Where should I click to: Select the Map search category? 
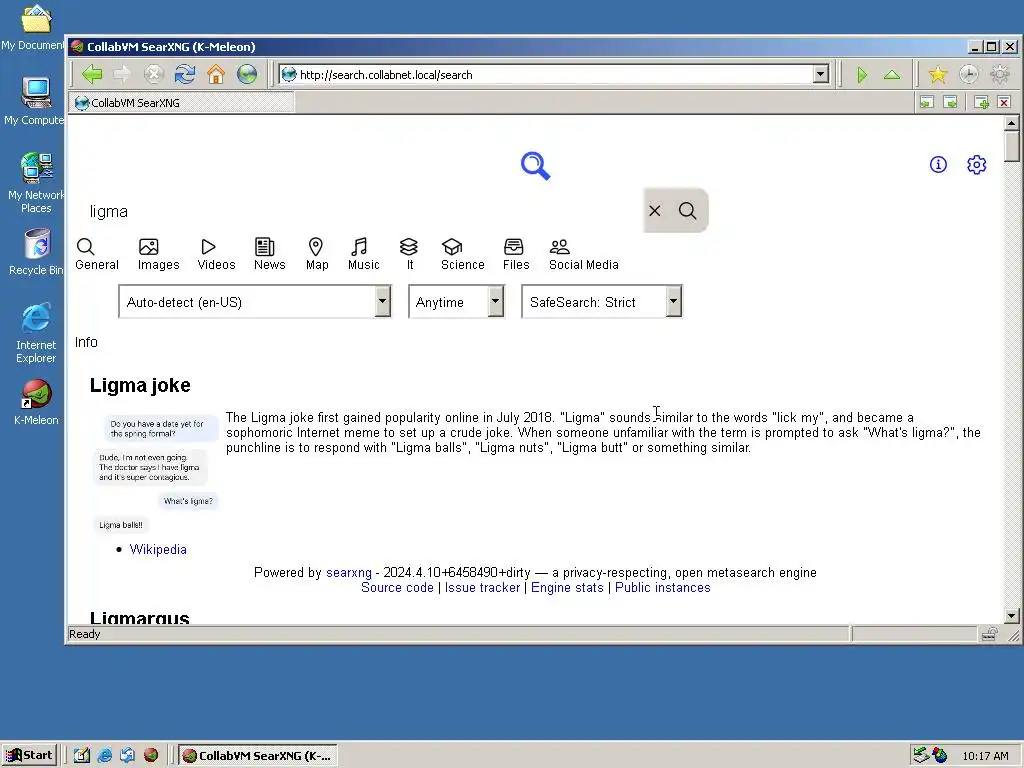317,254
